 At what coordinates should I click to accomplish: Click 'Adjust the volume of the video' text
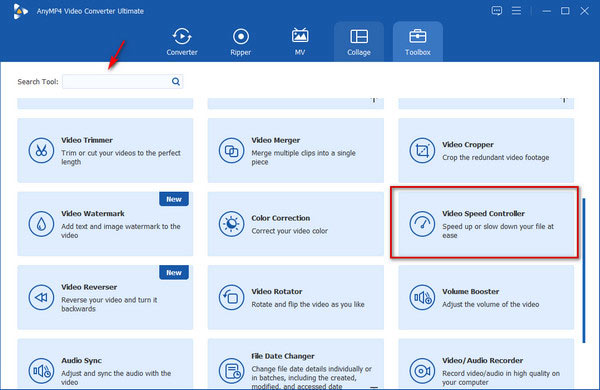click(x=491, y=304)
